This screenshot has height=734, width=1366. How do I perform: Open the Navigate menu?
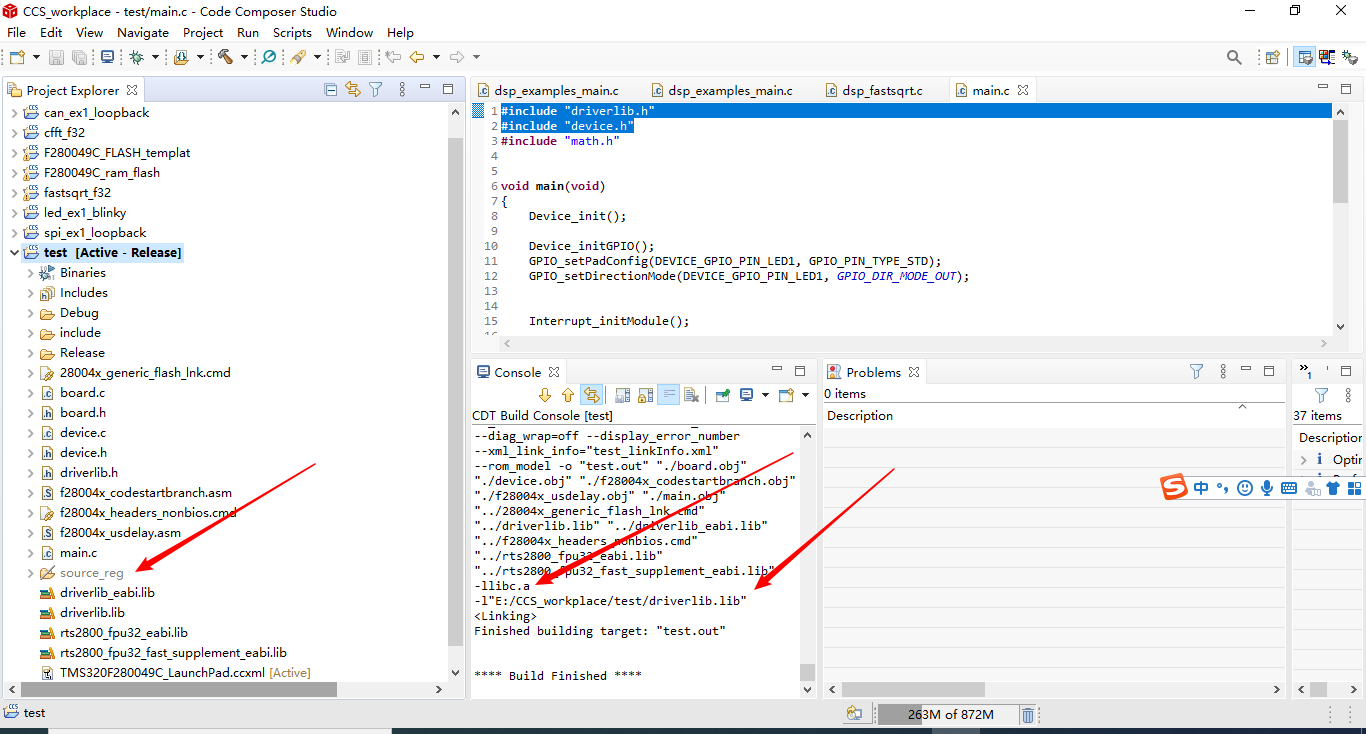[143, 32]
